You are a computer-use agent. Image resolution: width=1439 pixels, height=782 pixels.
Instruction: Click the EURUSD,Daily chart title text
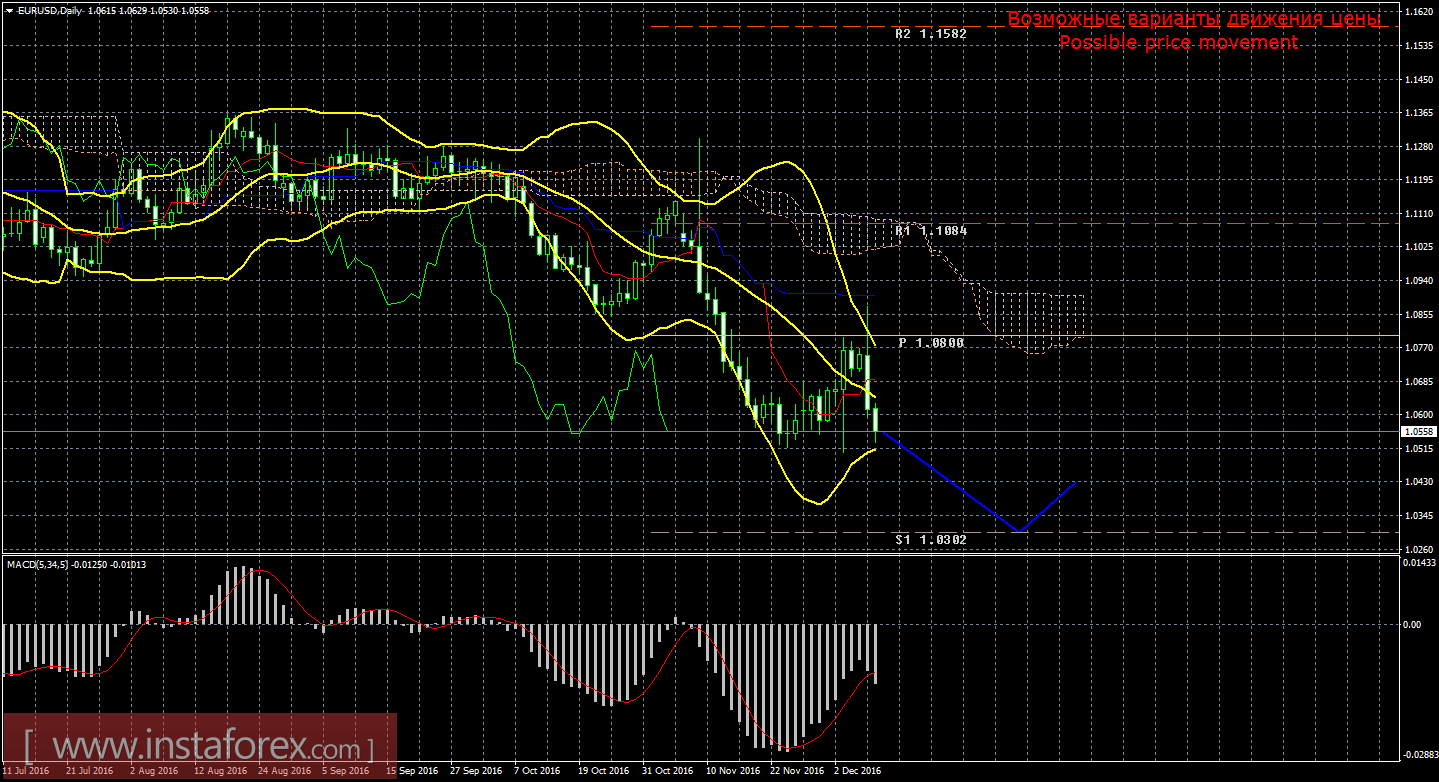click(48, 9)
